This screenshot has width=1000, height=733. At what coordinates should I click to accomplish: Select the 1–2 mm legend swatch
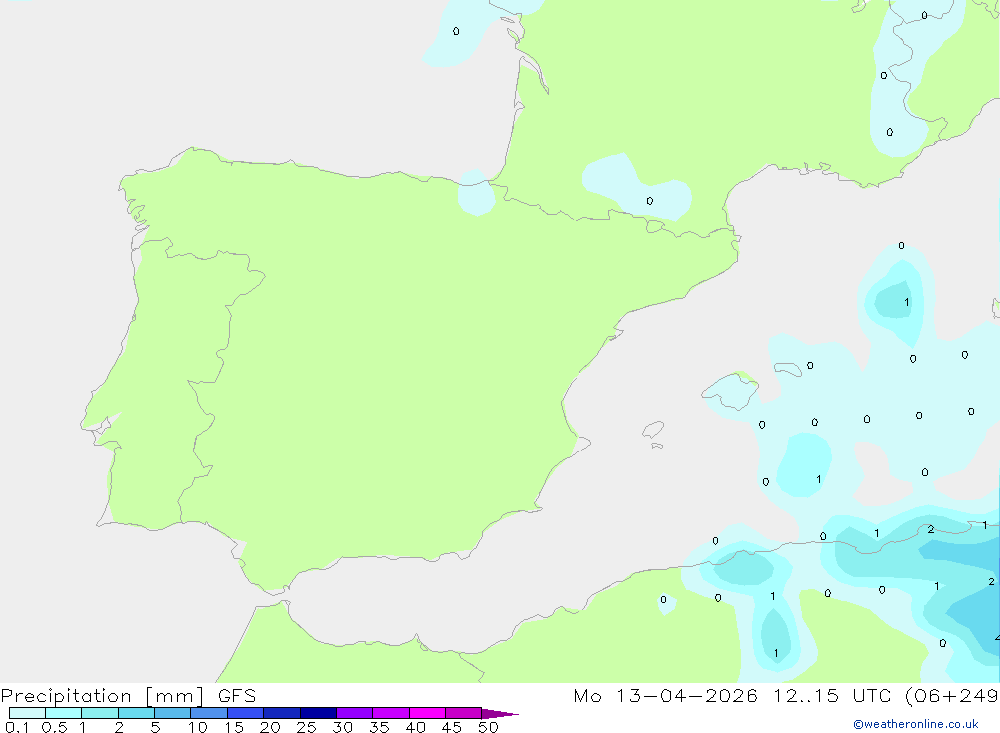[99, 713]
